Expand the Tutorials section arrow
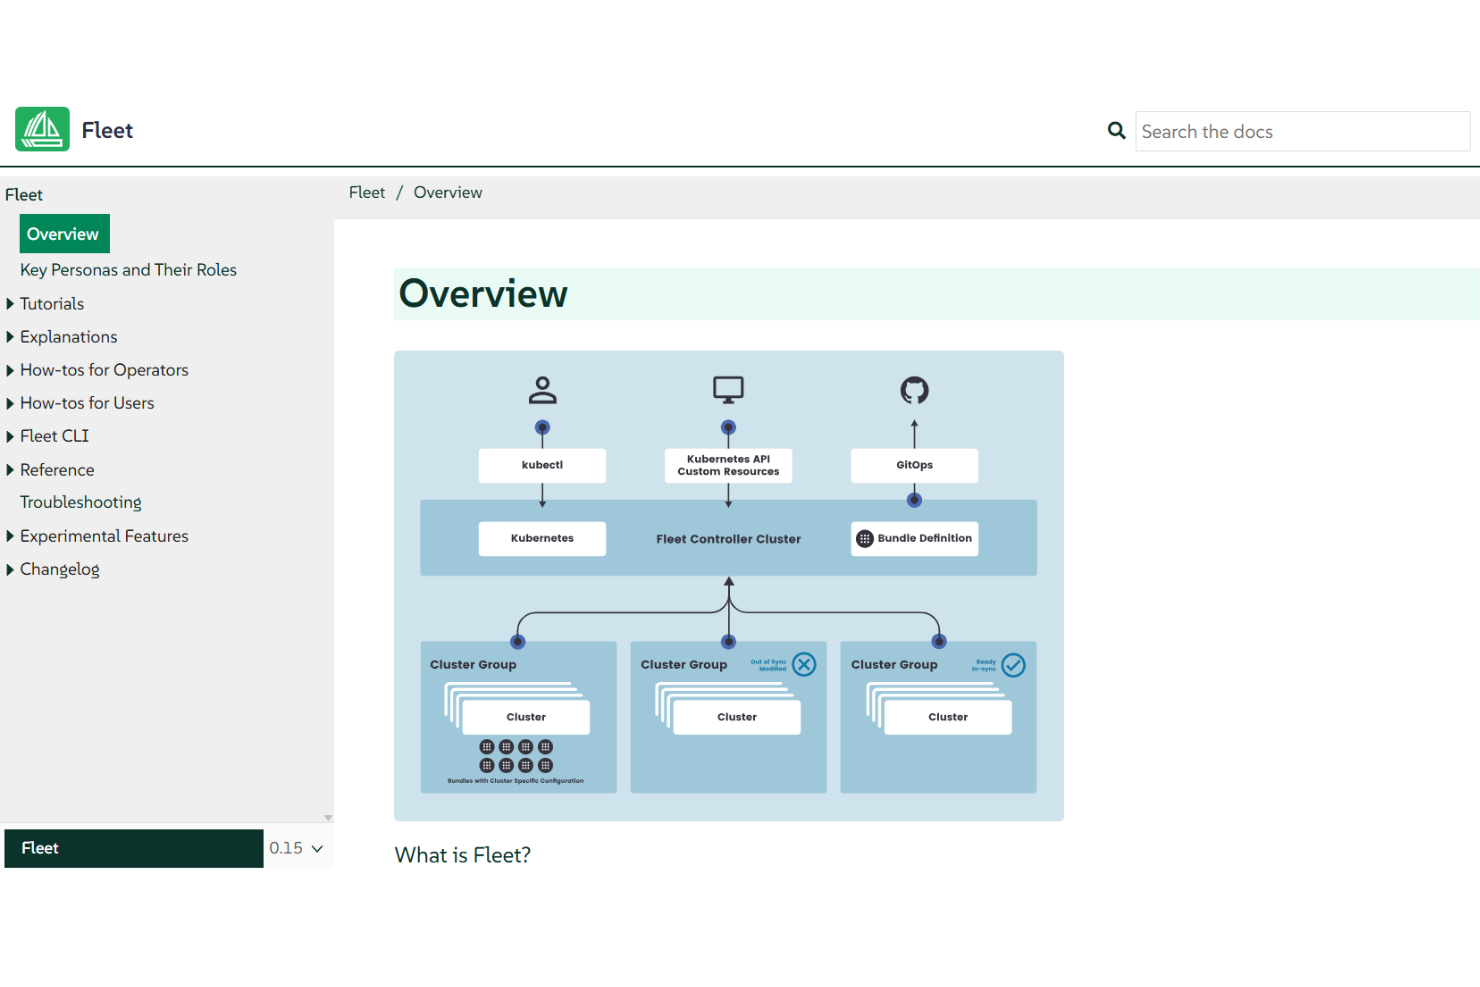This screenshot has width=1480, height=987. pos(10,304)
